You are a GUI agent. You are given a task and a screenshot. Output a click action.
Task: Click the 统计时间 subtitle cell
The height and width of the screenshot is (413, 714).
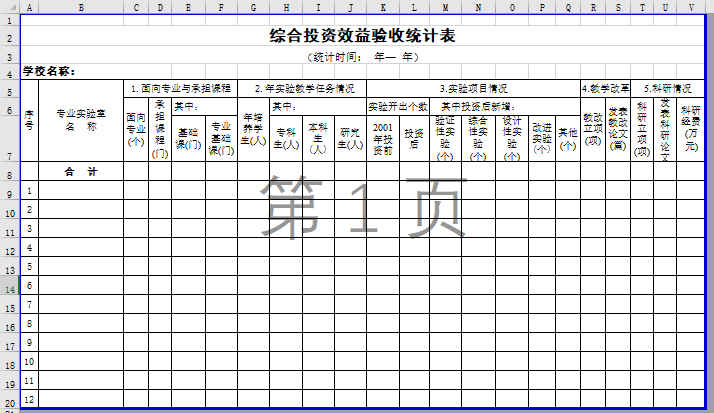tap(362, 56)
